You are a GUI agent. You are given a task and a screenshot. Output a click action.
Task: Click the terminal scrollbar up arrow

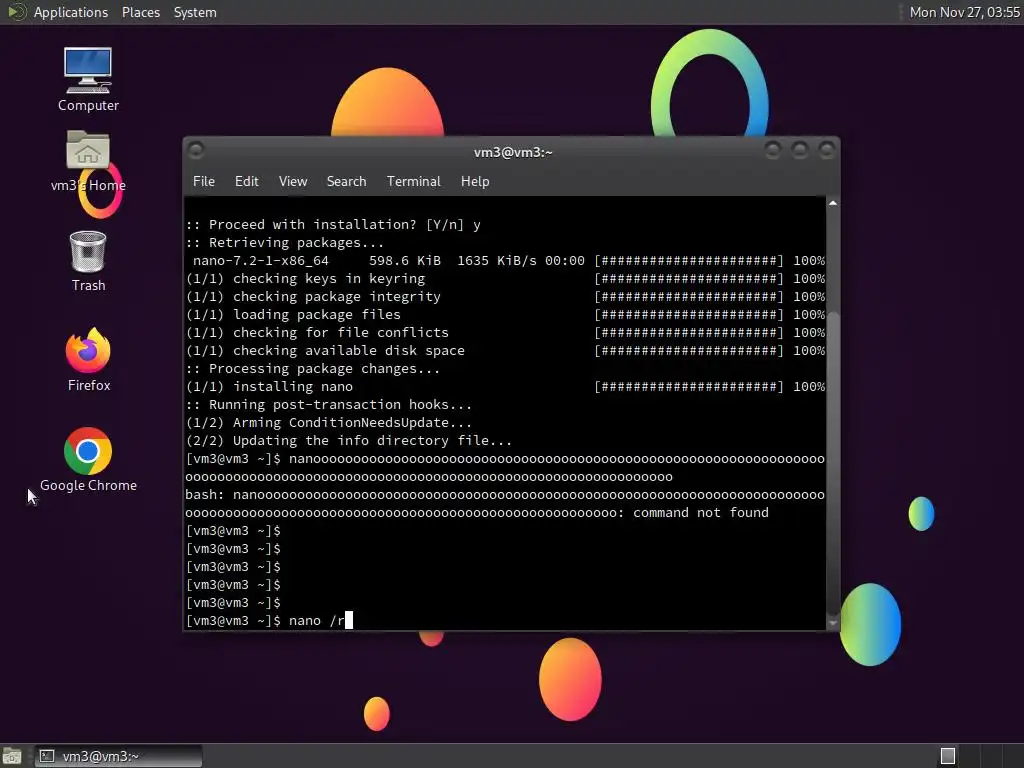tap(833, 203)
